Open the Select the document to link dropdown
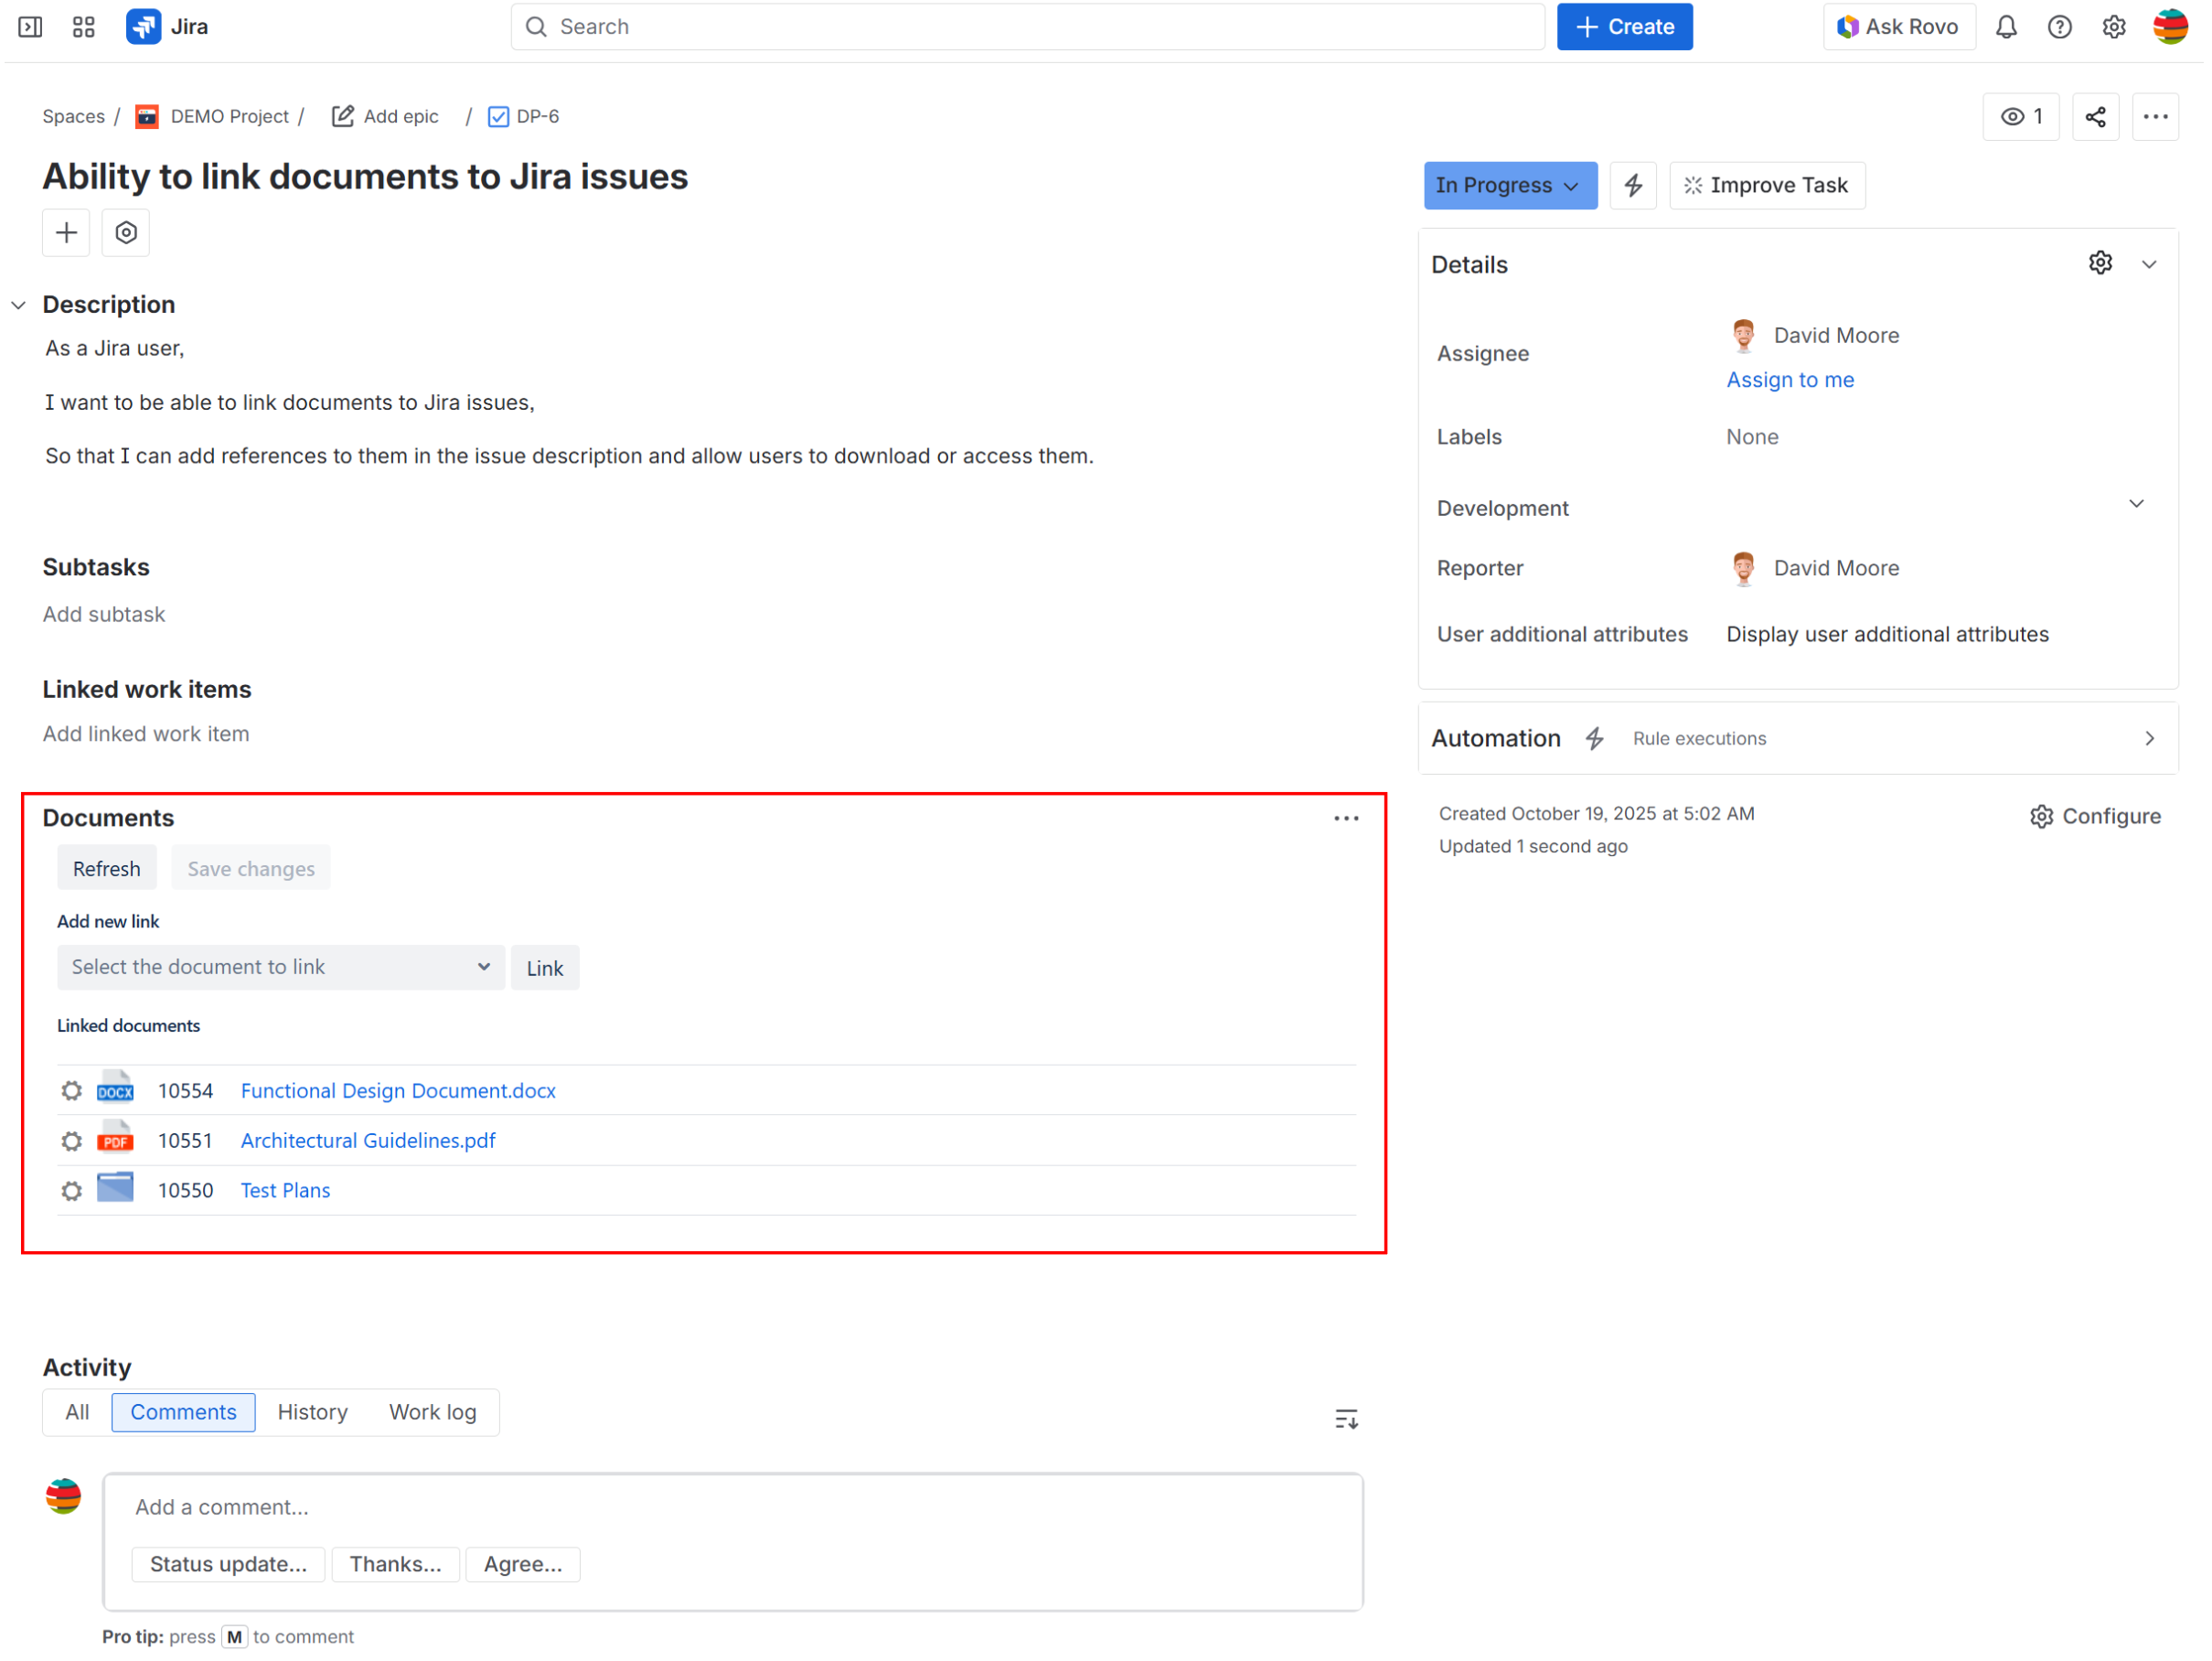This screenshot has height=1661, width=2212. (x=280, y=967)
